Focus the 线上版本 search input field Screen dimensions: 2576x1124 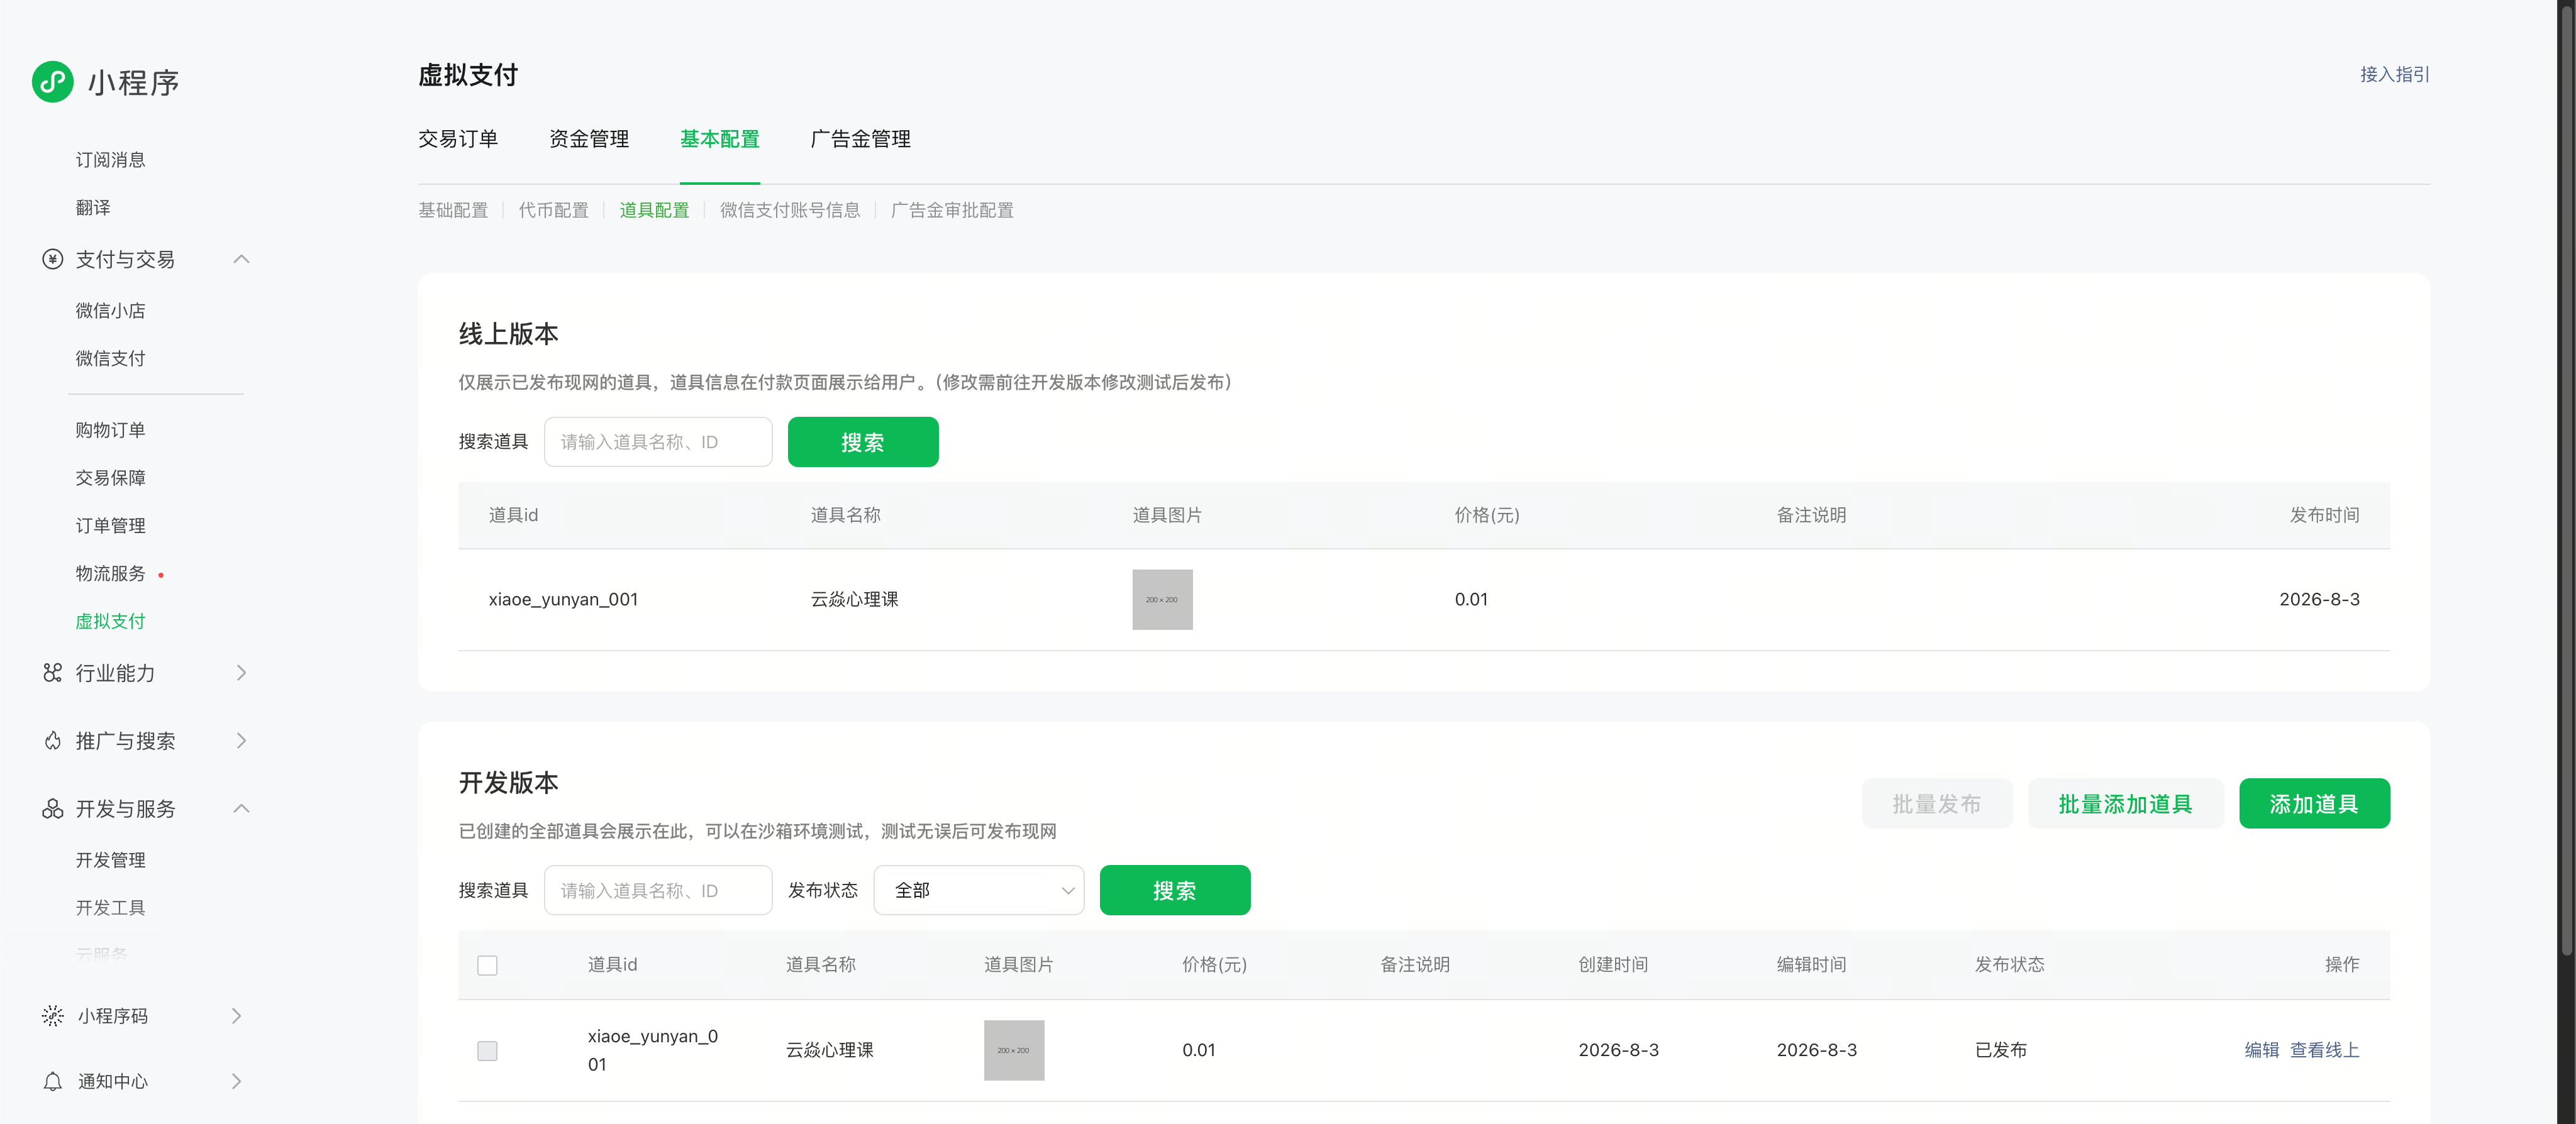pyautogui.click(x=658, y=442)
